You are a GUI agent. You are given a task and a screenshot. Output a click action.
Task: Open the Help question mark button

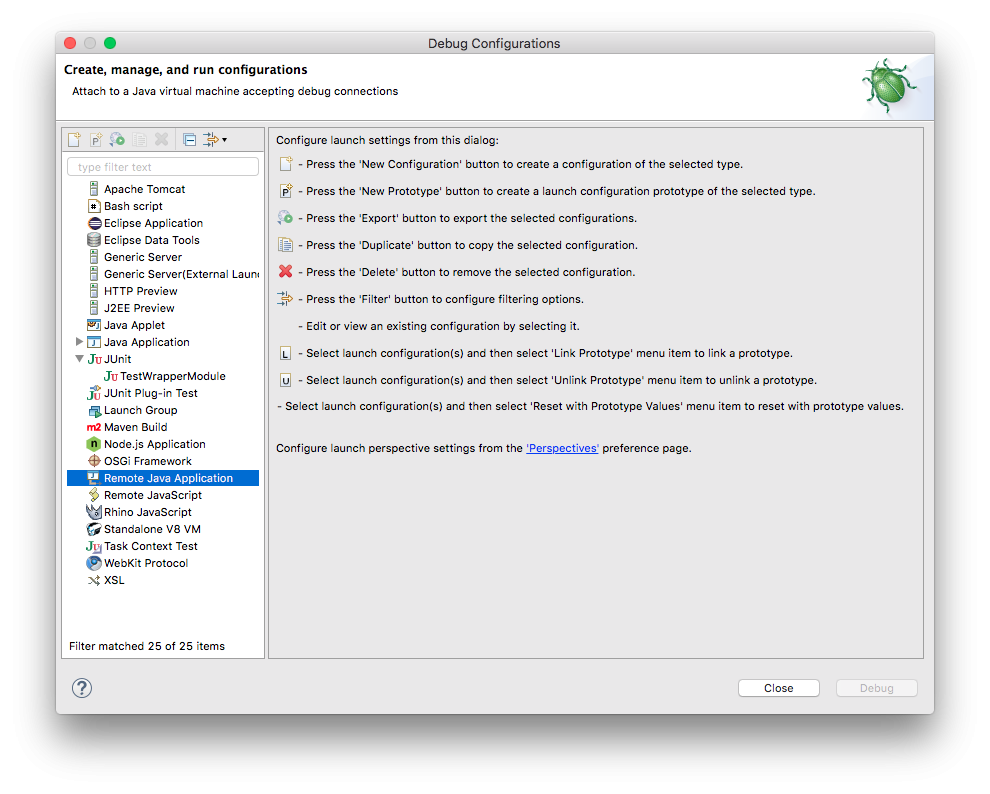(82, 688)
